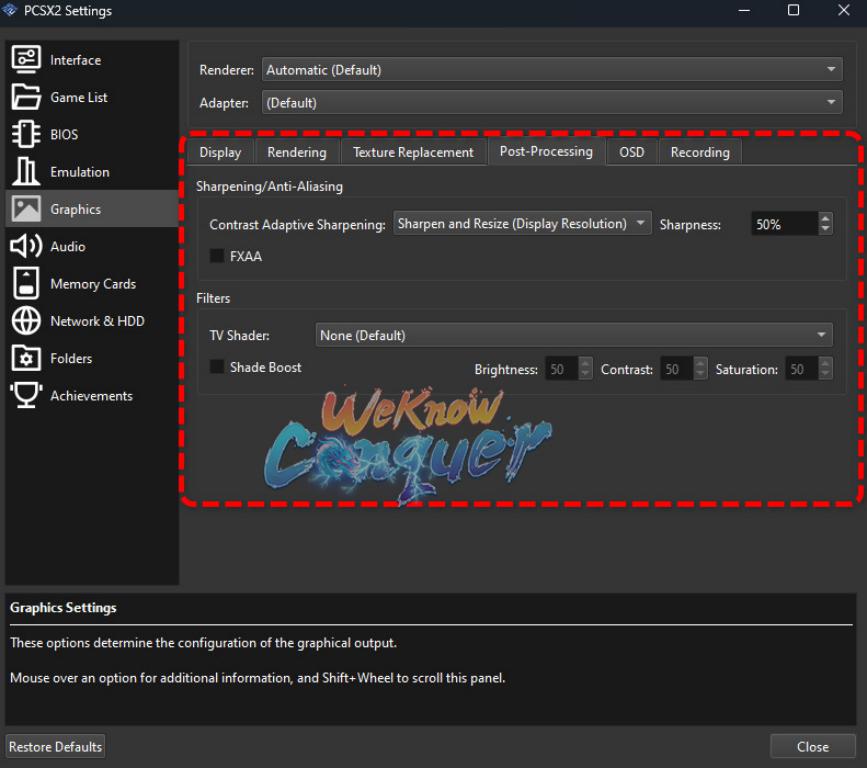This screenshot has width=867, height=768.
Task: Click the Game List folder icon
Action: pos(26,97)
